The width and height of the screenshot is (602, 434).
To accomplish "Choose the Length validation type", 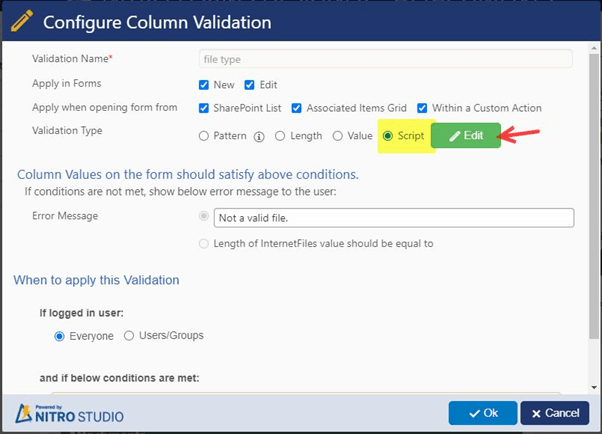I will [281, 136].
